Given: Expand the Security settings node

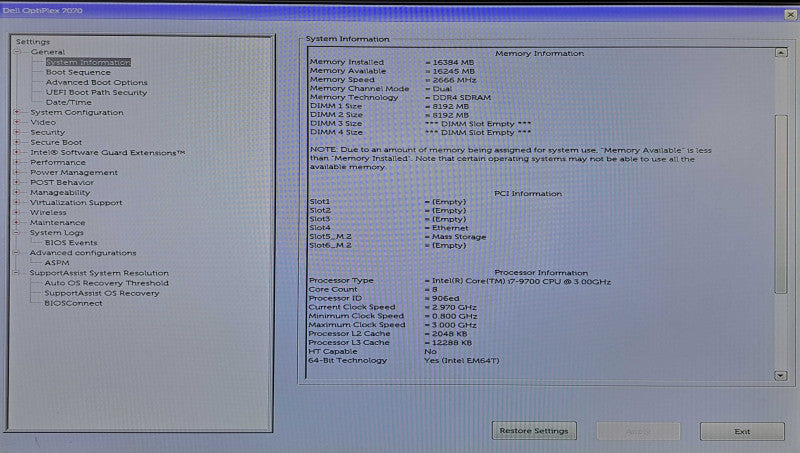Looking at the screenshot, I should coord(17,132).
